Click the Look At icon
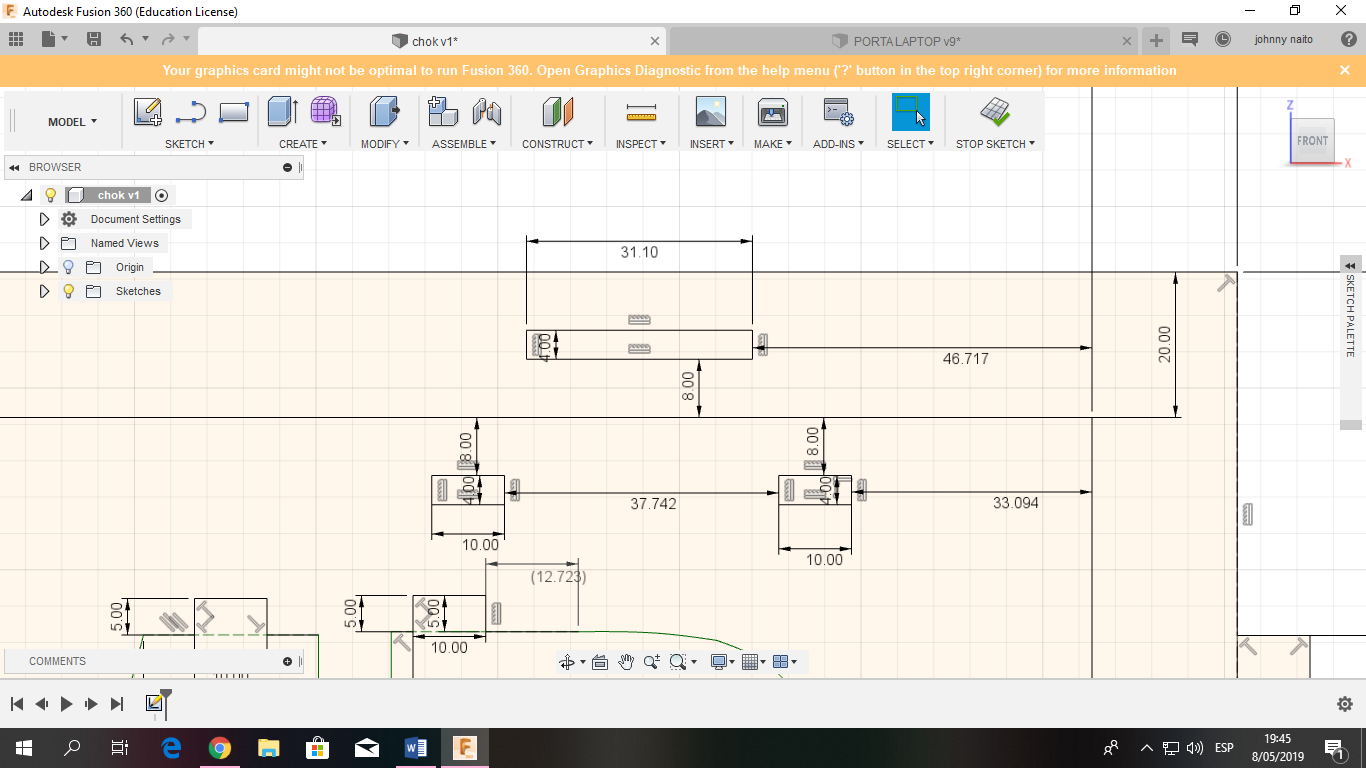The height and width of the screenshot is (768, 1366). [x=600, y=661]
